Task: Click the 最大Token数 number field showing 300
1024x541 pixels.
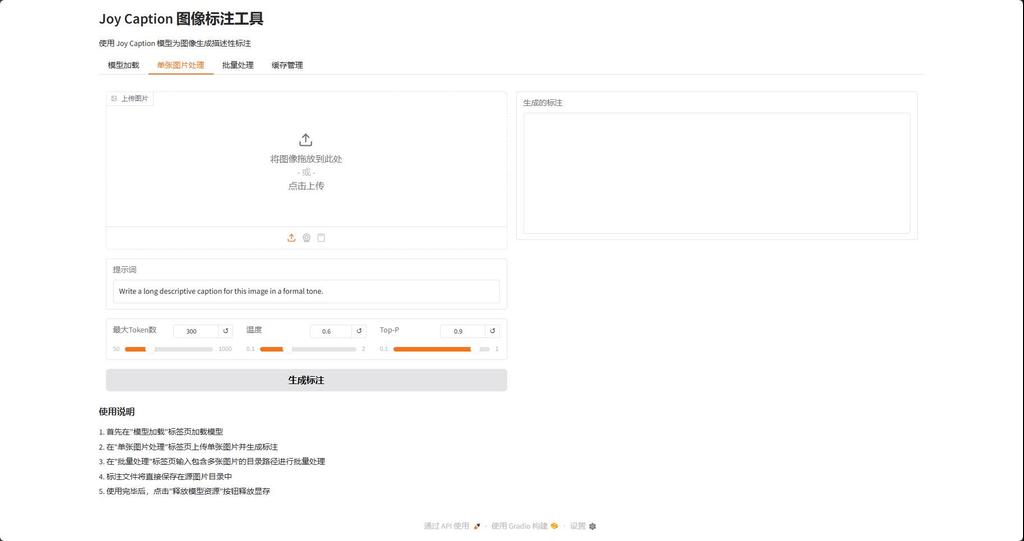Action: (x=195, y=331)
